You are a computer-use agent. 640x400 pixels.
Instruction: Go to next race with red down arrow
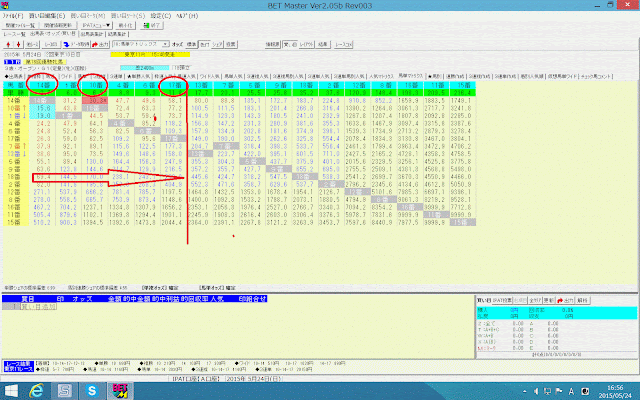pos(18,44)
